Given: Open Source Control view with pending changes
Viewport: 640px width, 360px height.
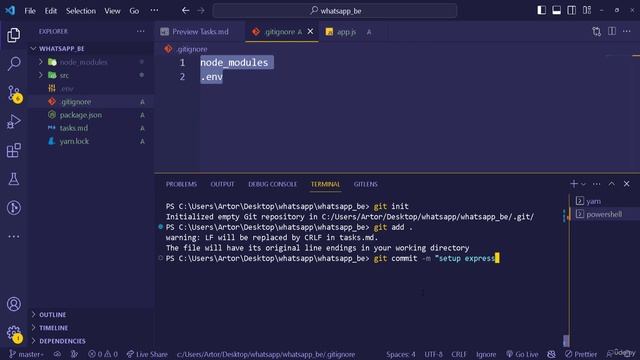Looking at the screenshot, I should [13, 93].
